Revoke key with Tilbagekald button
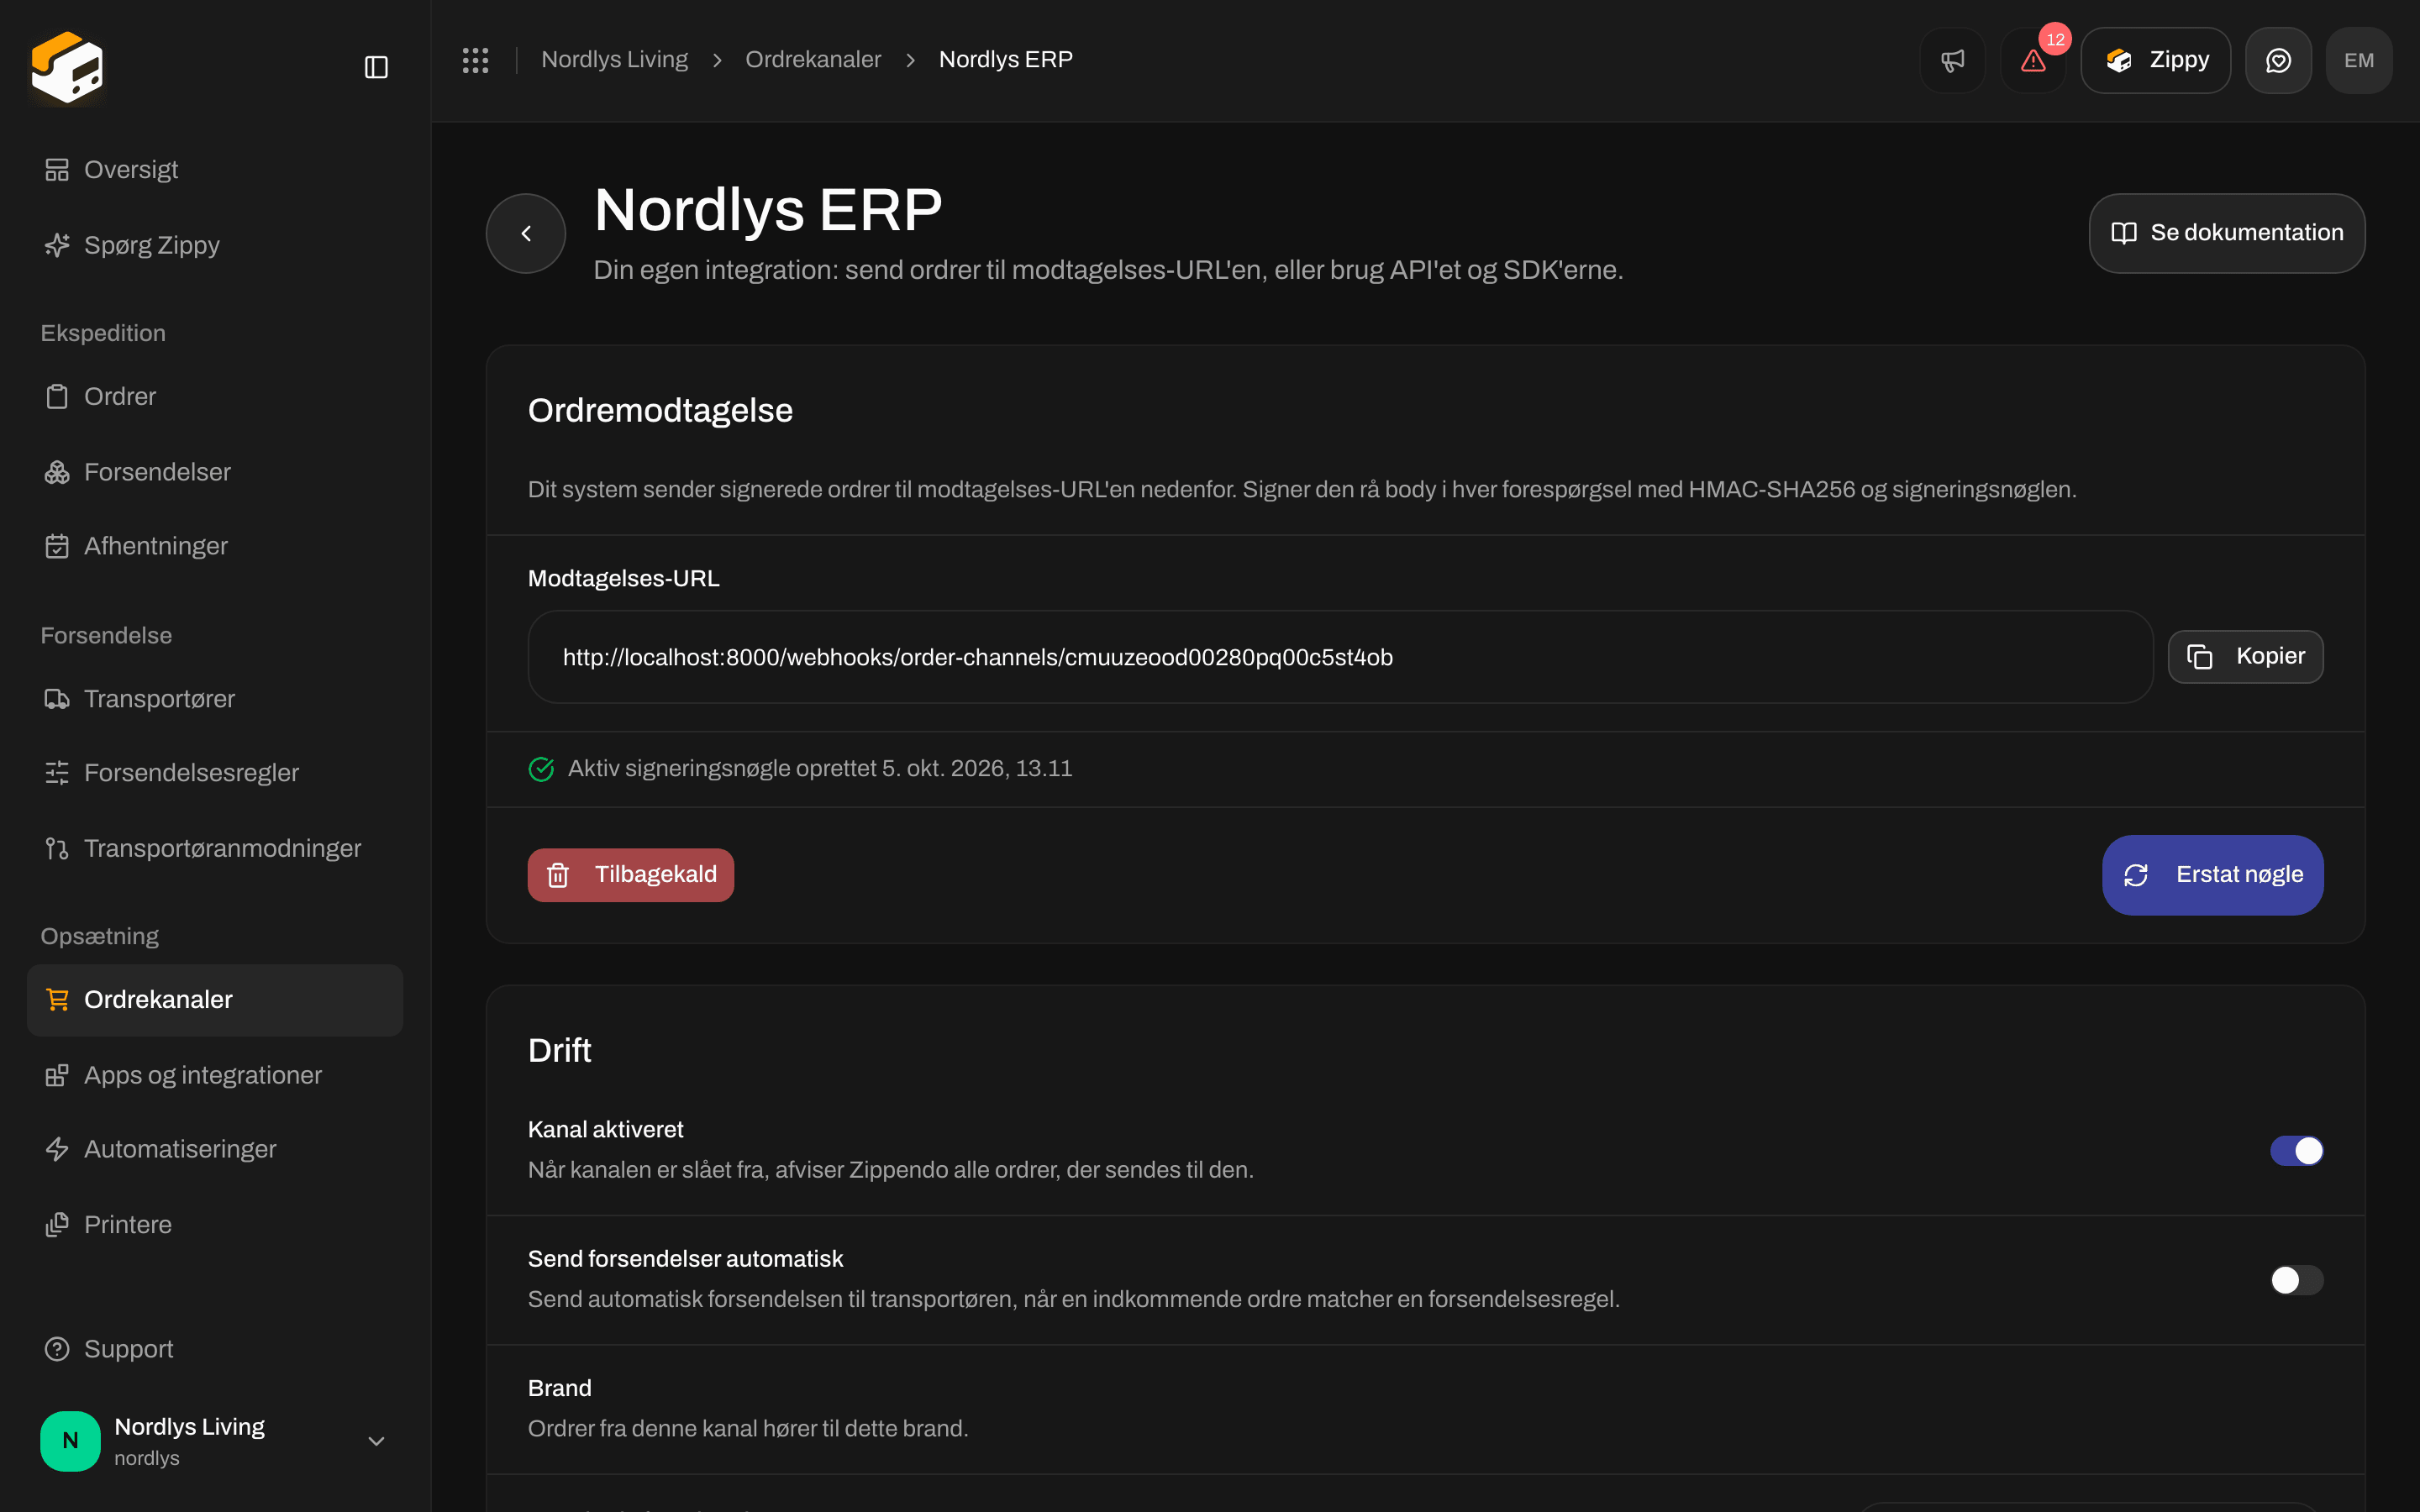Viewport: 2420px width, 1512px height. (631, 875)
